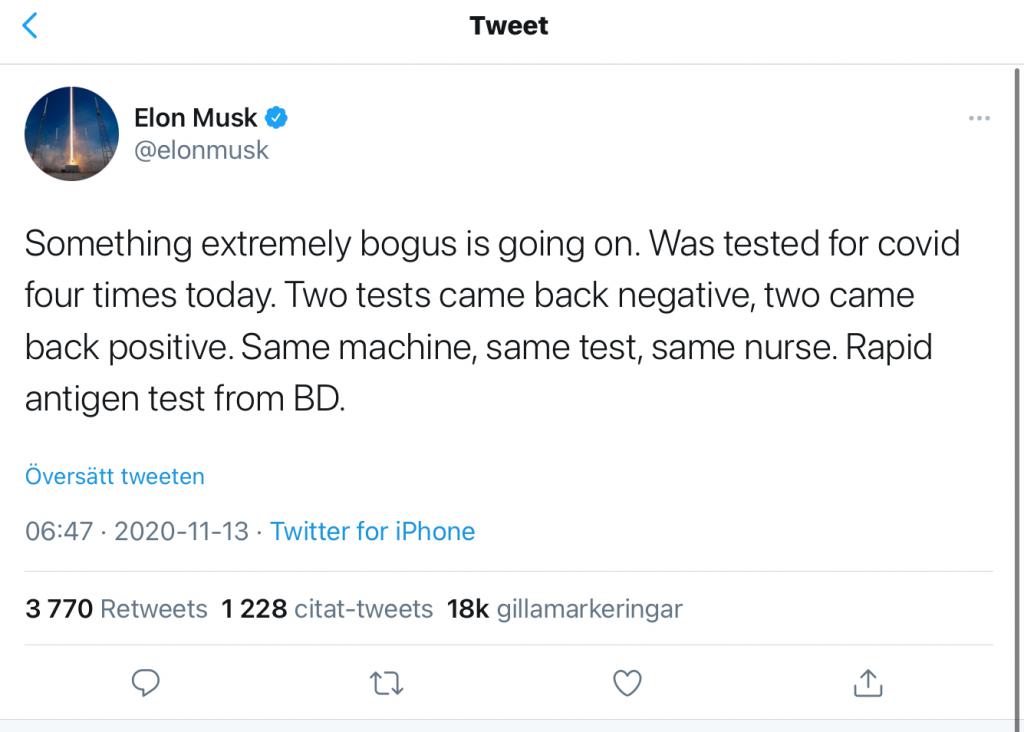This screenshot has height=732, width=1024.
Task: Show the 1 228 citat-tweets
Action: (x=327, y=609)
